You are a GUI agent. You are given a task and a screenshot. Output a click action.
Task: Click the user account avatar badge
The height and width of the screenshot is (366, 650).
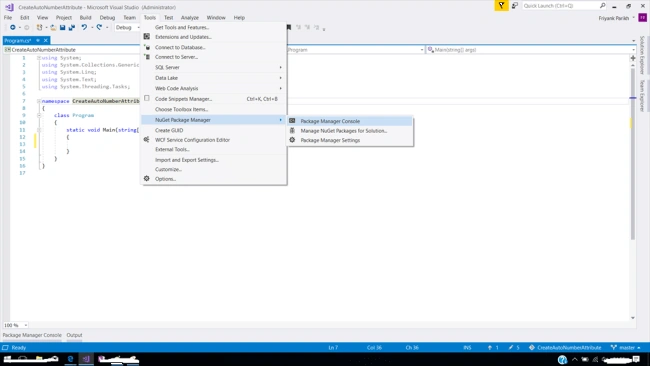click(x=643, y=18)
